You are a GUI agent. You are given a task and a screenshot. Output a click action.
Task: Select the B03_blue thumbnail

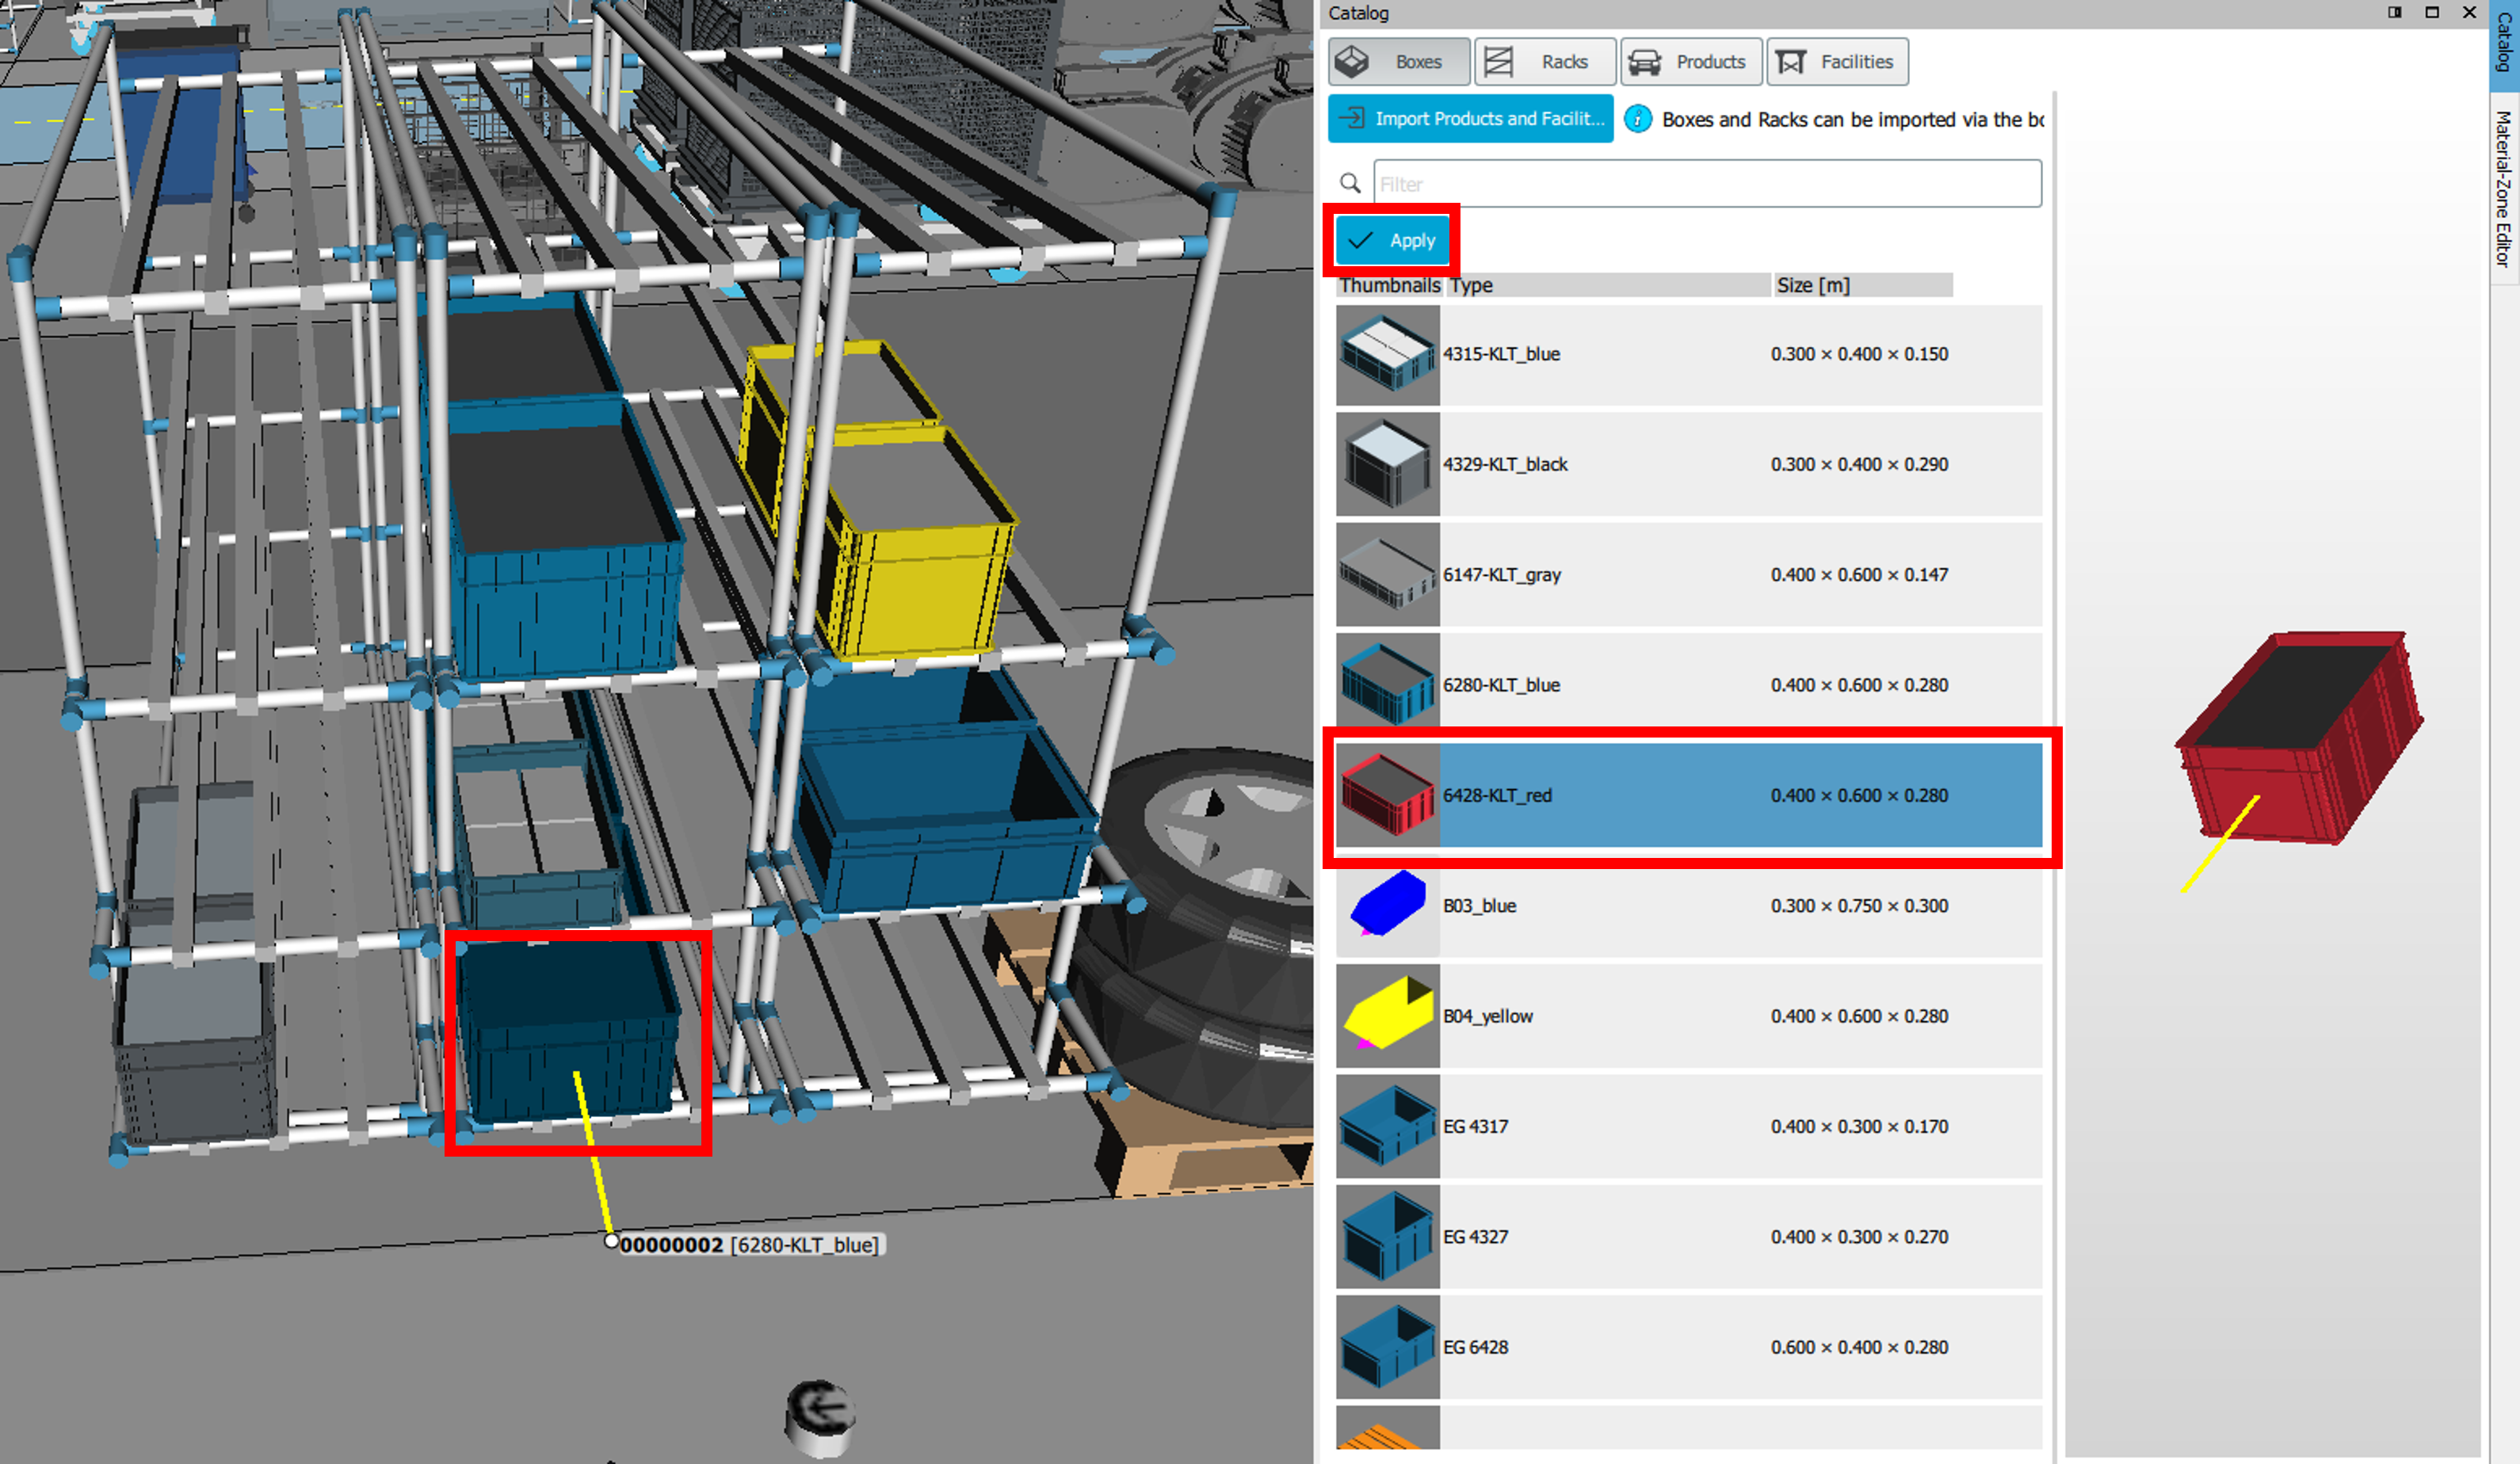[x=1388, y=906]
